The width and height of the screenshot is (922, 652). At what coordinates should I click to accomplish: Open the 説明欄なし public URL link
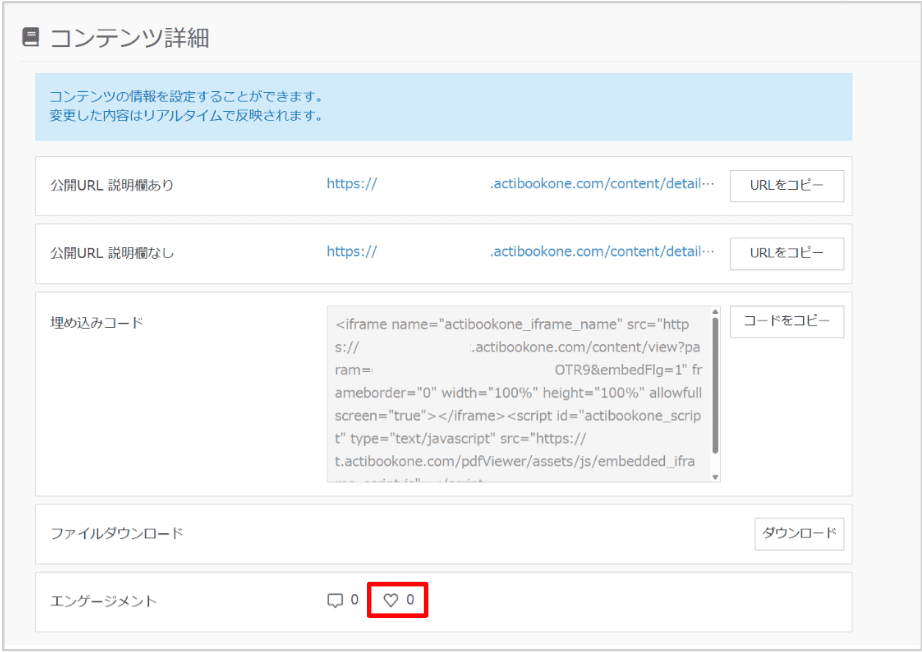tap(520, 252)
